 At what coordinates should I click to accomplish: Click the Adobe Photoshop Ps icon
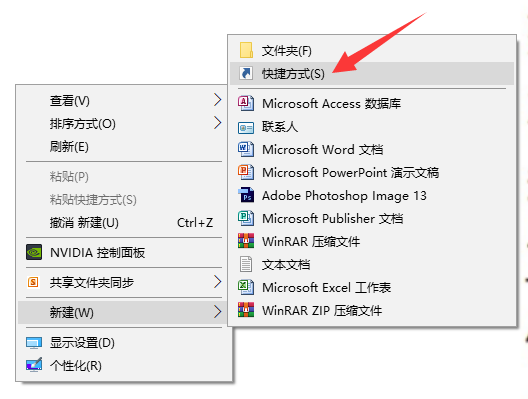(x=246, y=195)
